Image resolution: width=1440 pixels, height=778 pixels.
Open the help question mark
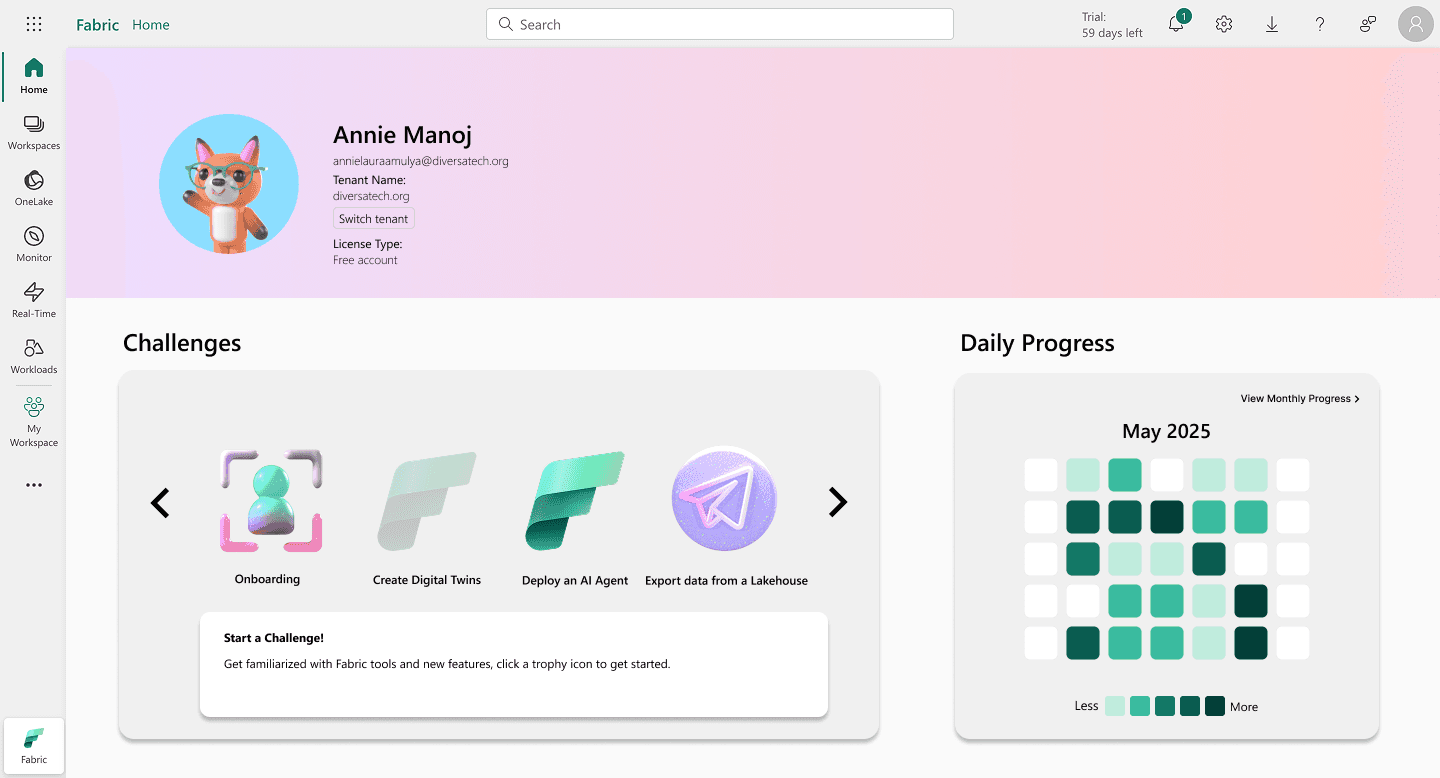(x=1320, y=24)
